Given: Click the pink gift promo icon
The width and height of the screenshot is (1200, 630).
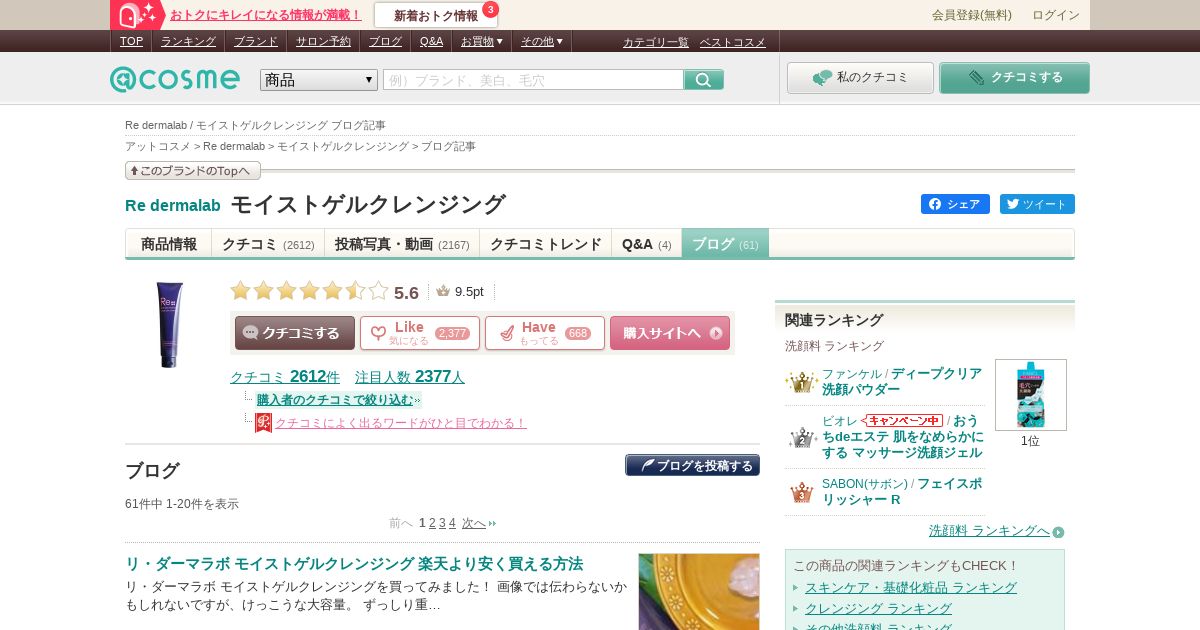Looking at the screenshot, I should click(138, 15).
